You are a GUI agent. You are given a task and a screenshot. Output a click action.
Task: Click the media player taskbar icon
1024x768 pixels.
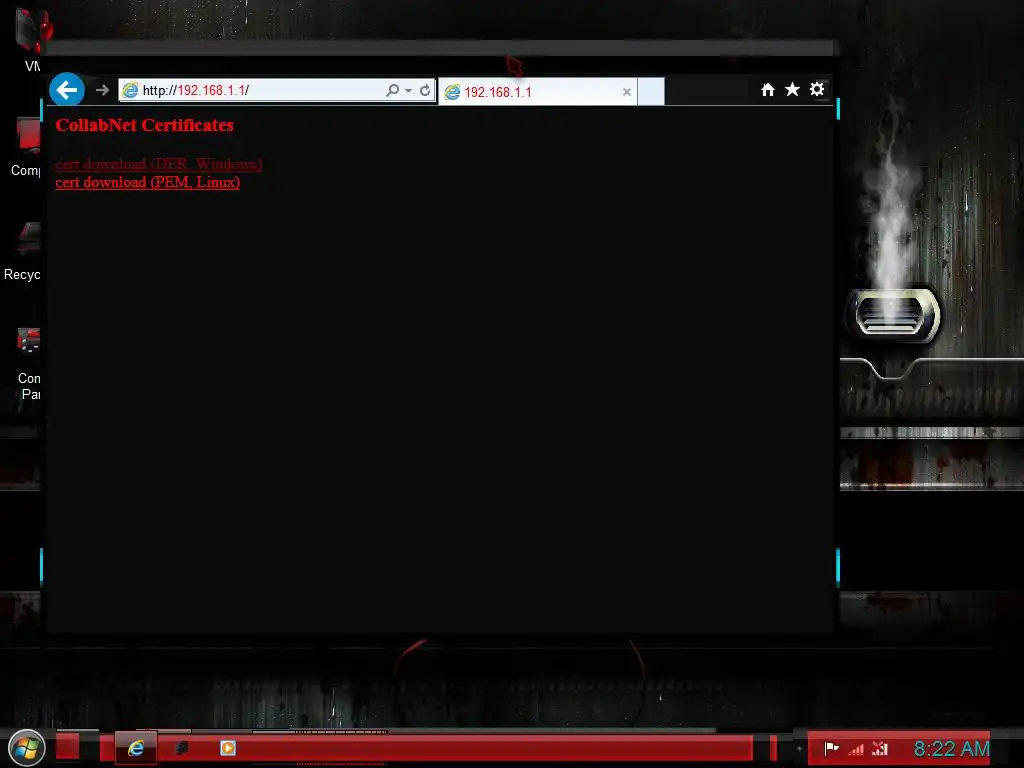pos(227,748)
